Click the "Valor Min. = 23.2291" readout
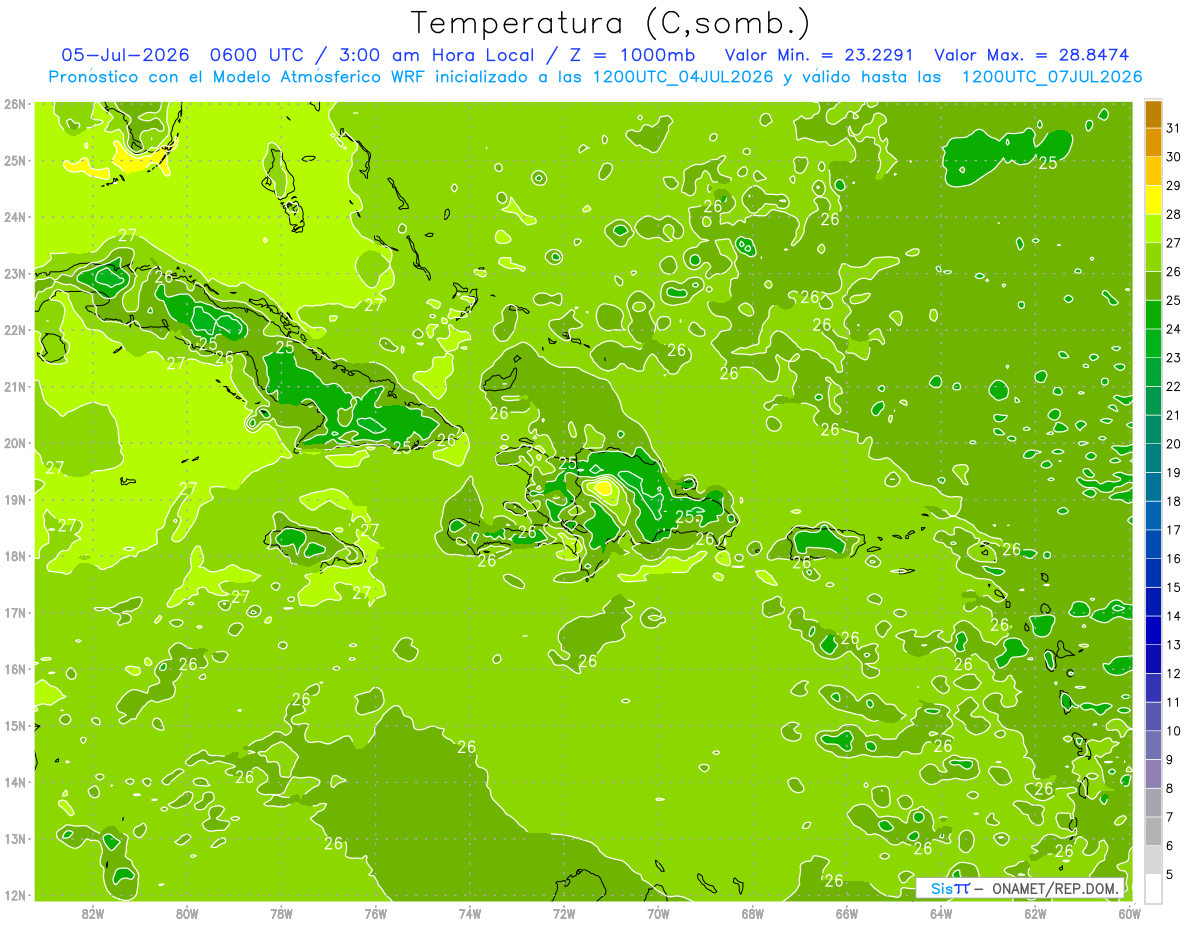This screenshot has width=1200, height=927. pos(818,55)
